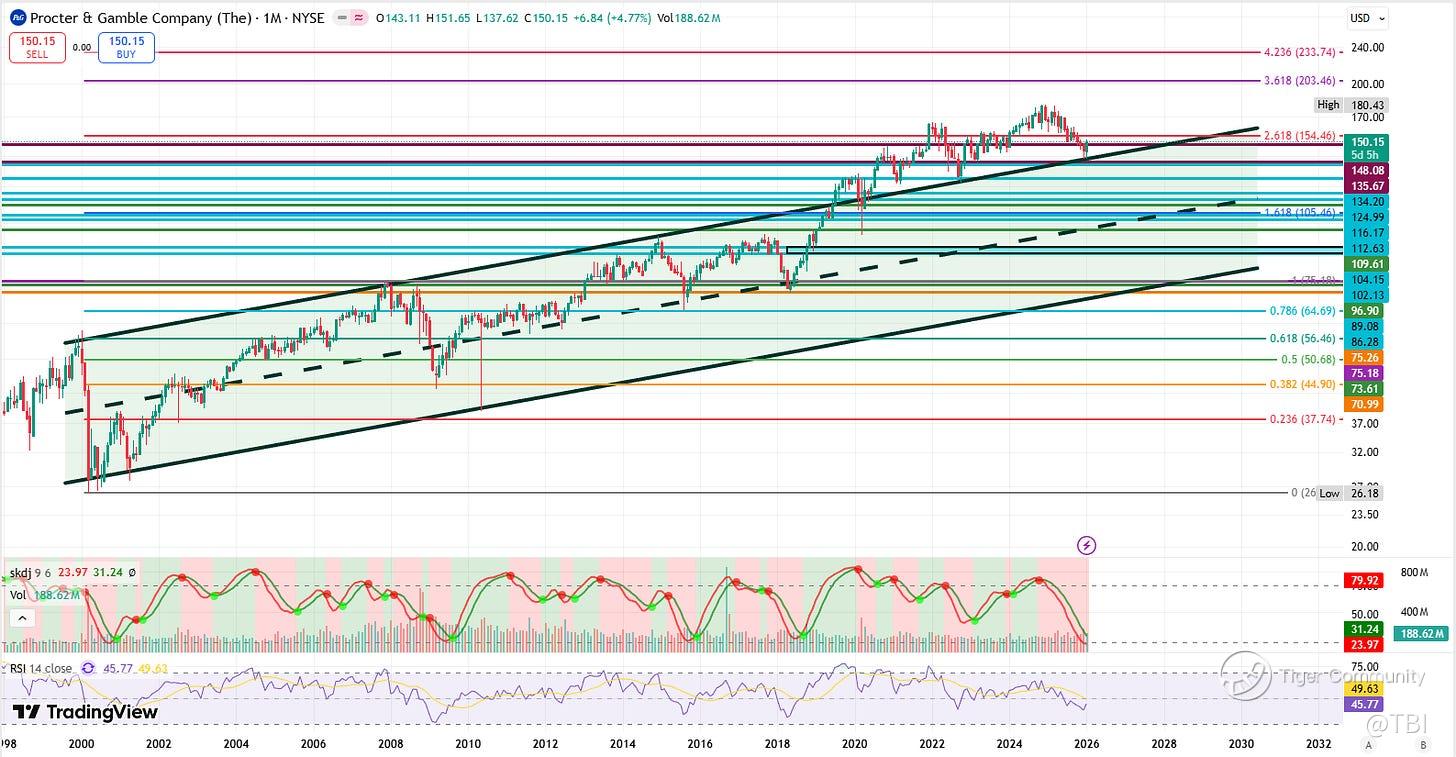The height and width of the screenshot is (757, 1456).
Task: Click the TradingView logo
Action: coord(85,712)
